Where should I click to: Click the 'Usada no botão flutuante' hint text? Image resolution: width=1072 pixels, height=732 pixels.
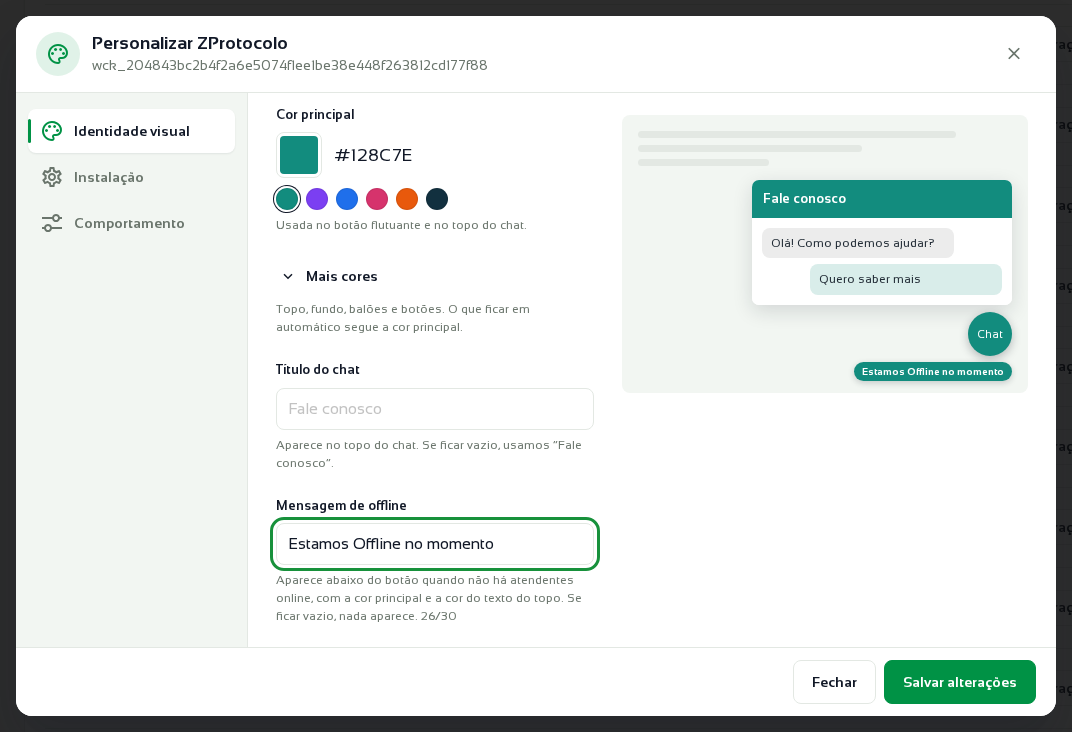tap(401, 225)
